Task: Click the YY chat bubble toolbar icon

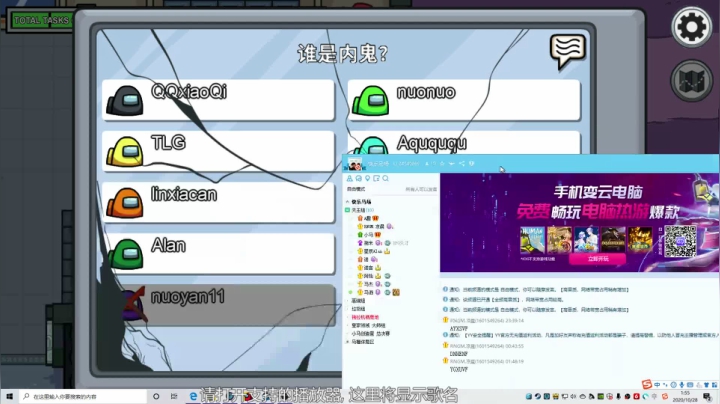Action: coord(359,178)
